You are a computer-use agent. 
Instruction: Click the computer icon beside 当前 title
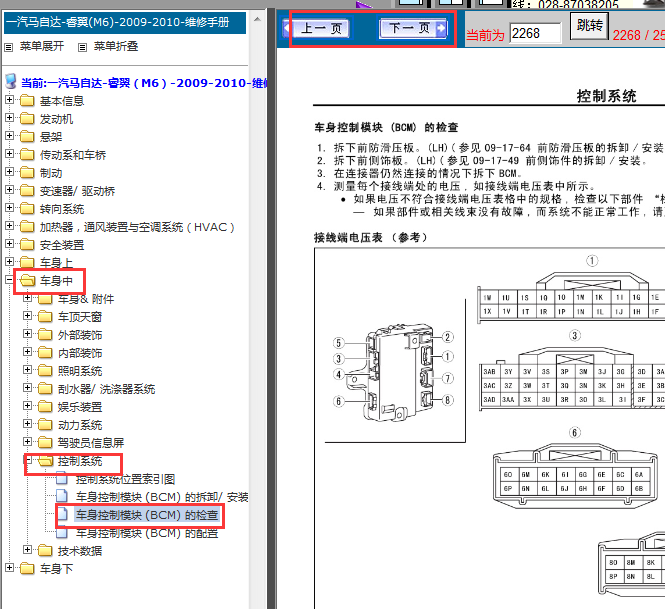click(x=11, y=81)
